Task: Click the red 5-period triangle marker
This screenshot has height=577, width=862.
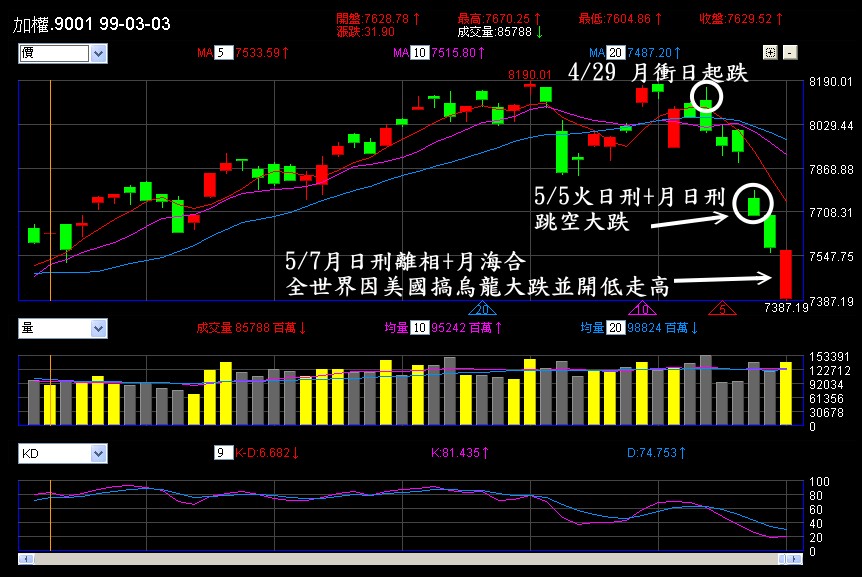Action: point(721,310)
